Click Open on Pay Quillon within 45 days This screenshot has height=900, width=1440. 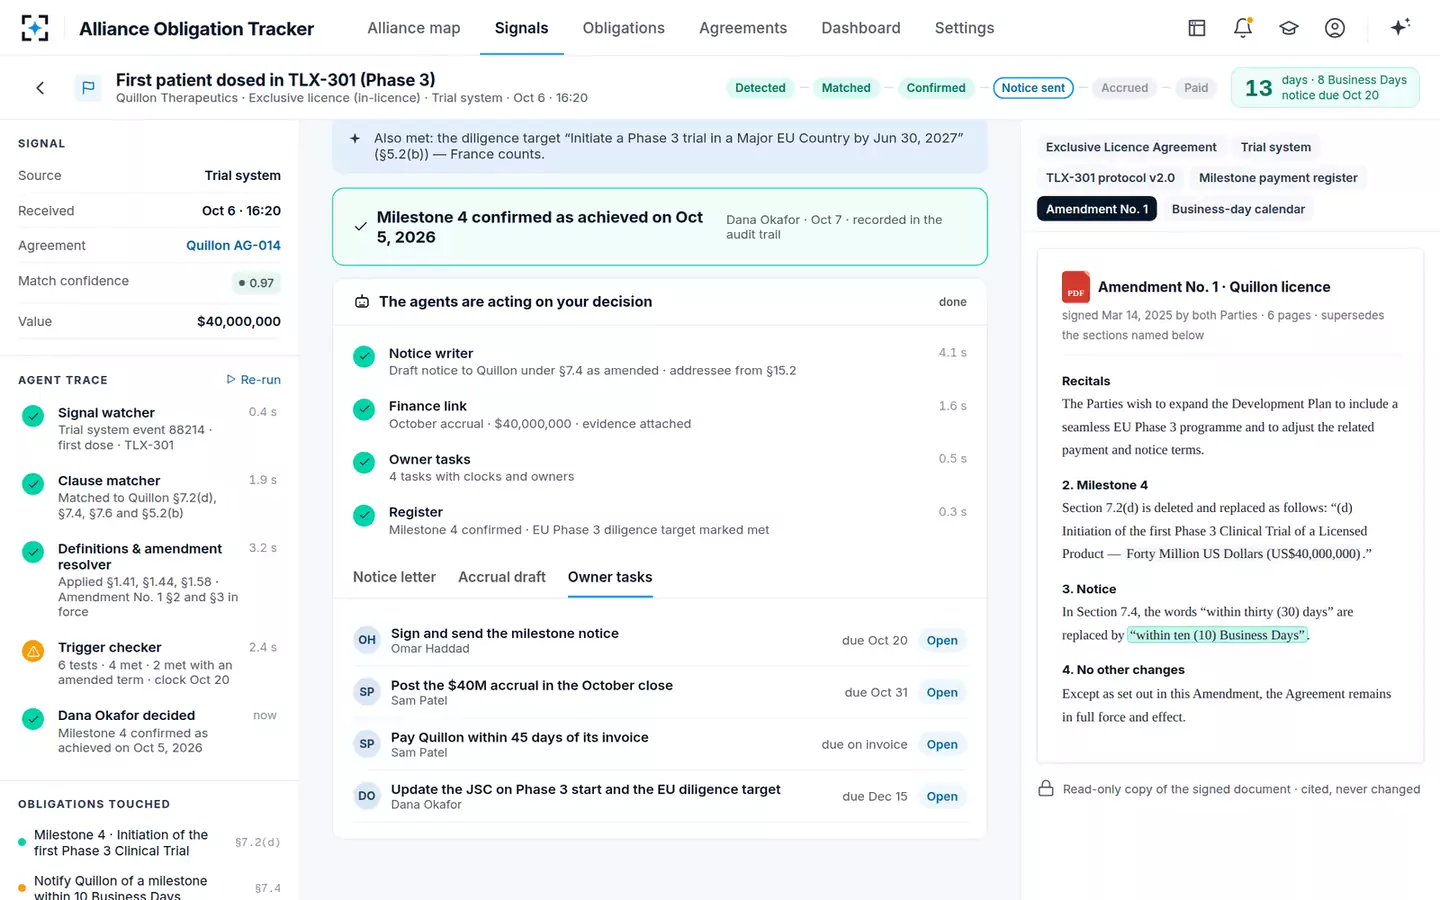942,744
